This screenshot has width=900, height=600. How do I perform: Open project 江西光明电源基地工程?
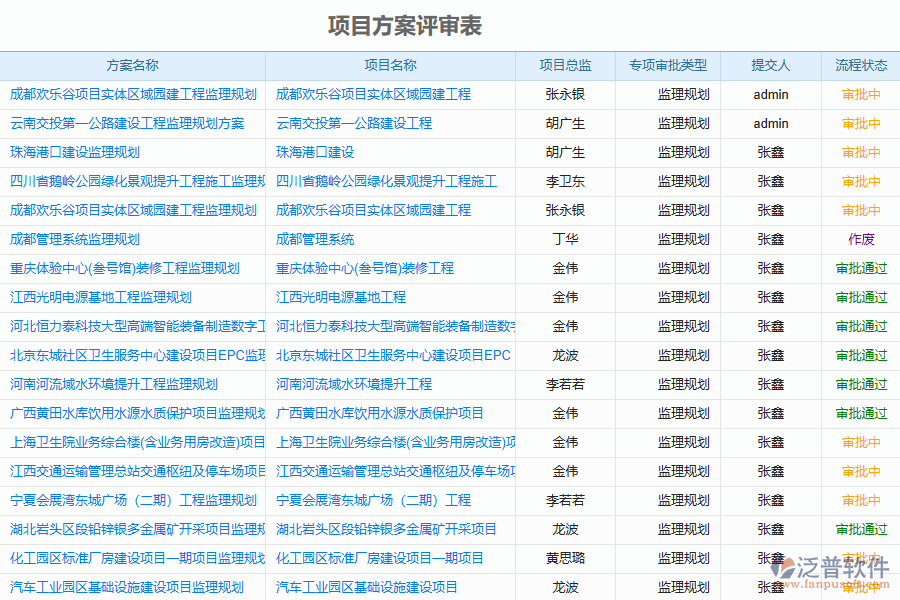click(x=341, y=297)
